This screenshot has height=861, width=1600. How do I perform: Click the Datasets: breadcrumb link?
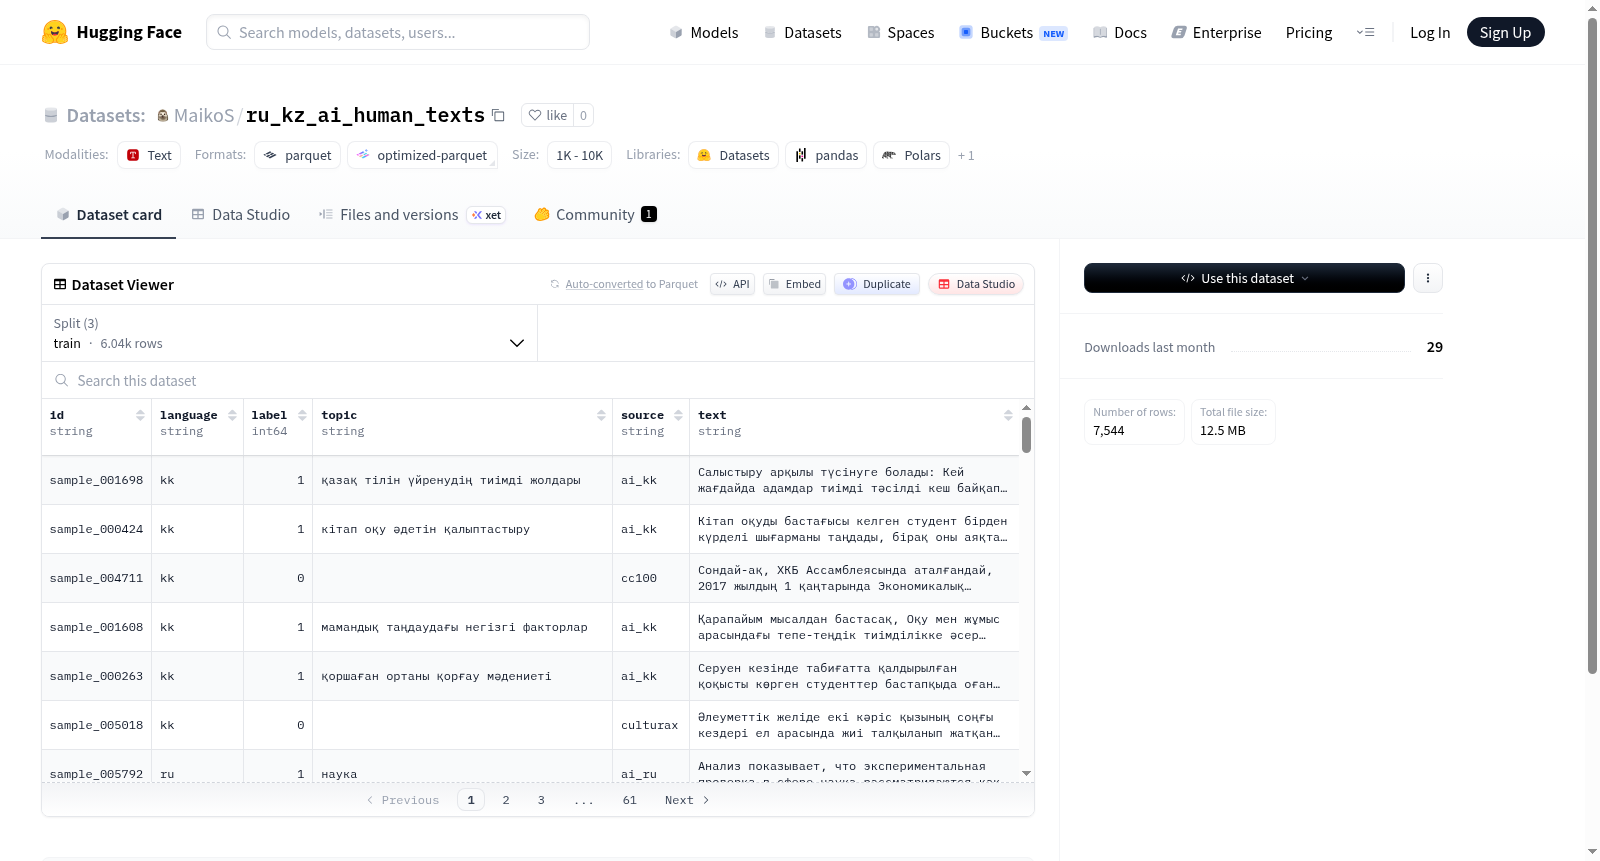[x=106, y=115]
